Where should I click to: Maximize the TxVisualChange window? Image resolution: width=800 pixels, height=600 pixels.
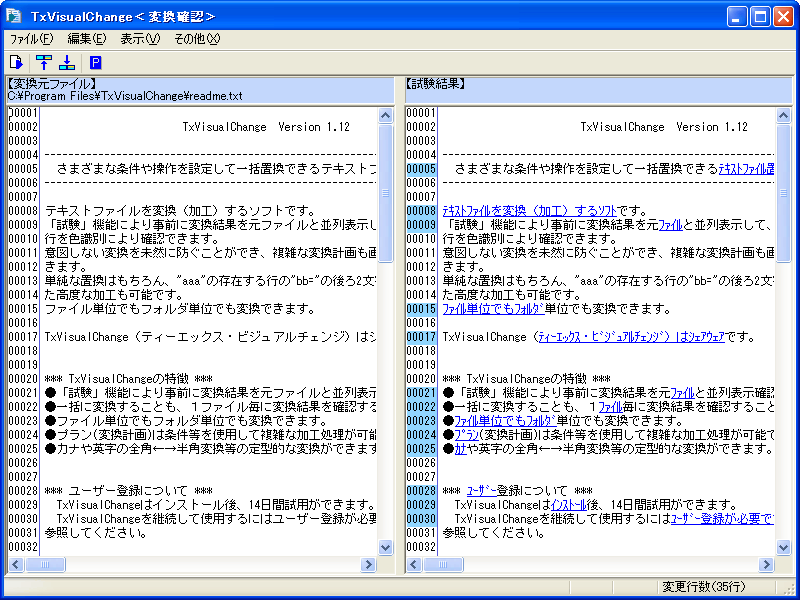(760, 17)
